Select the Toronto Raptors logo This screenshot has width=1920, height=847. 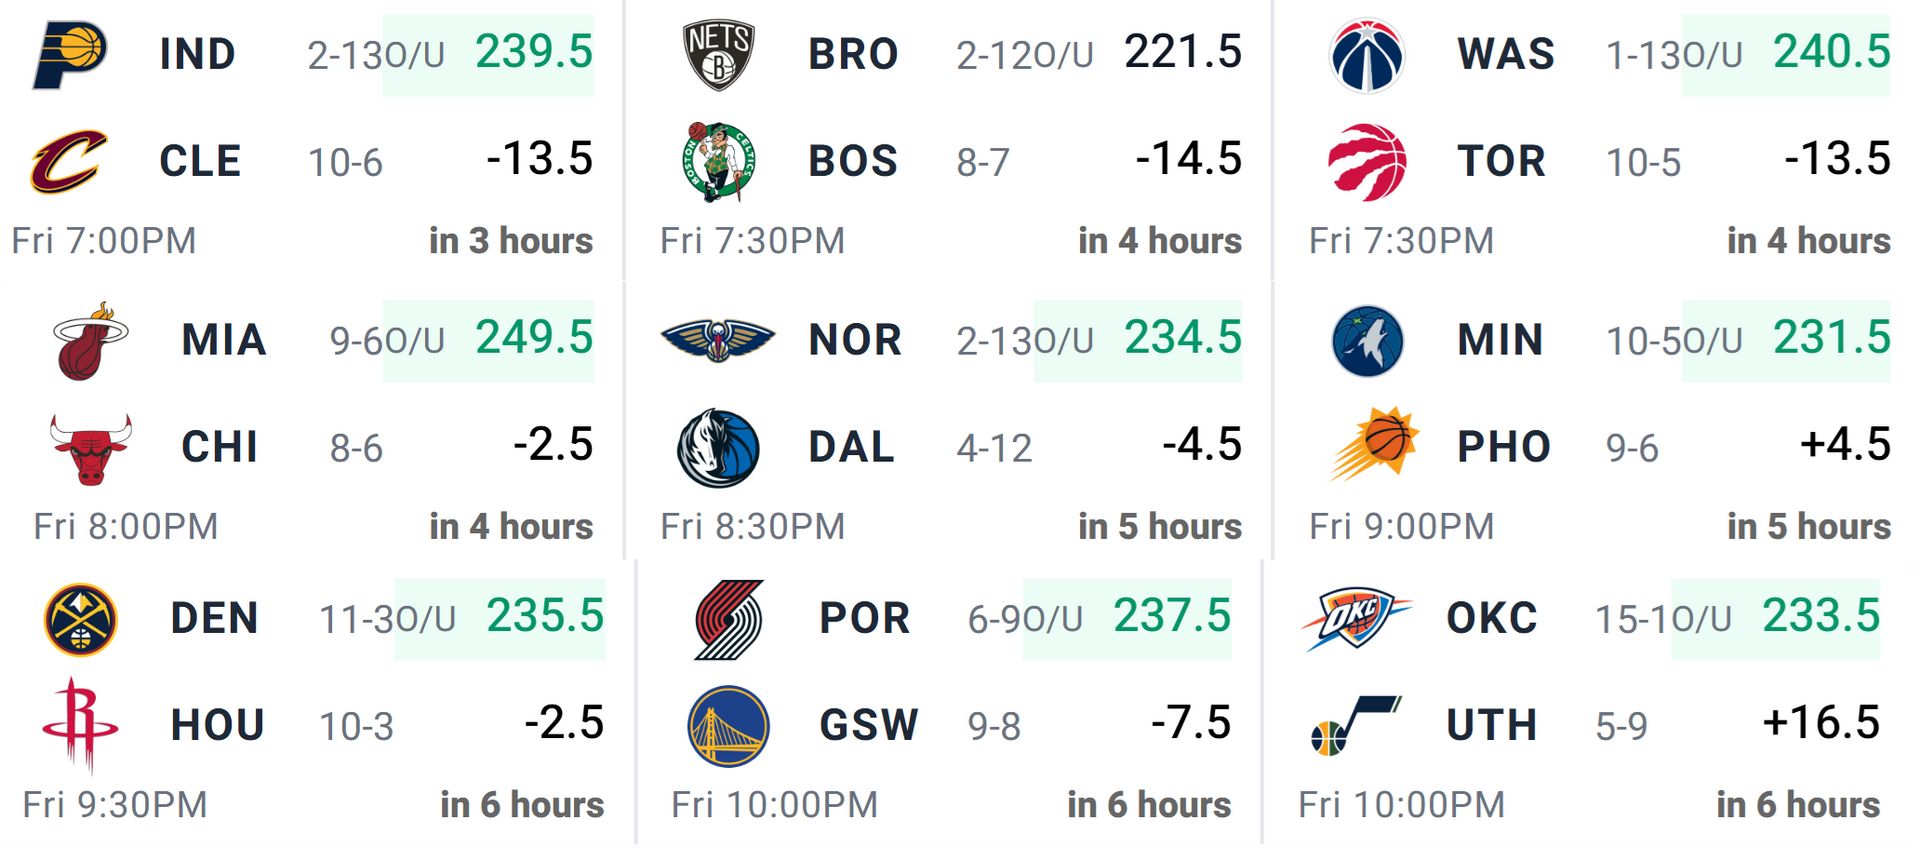(x=1367, y=162)
